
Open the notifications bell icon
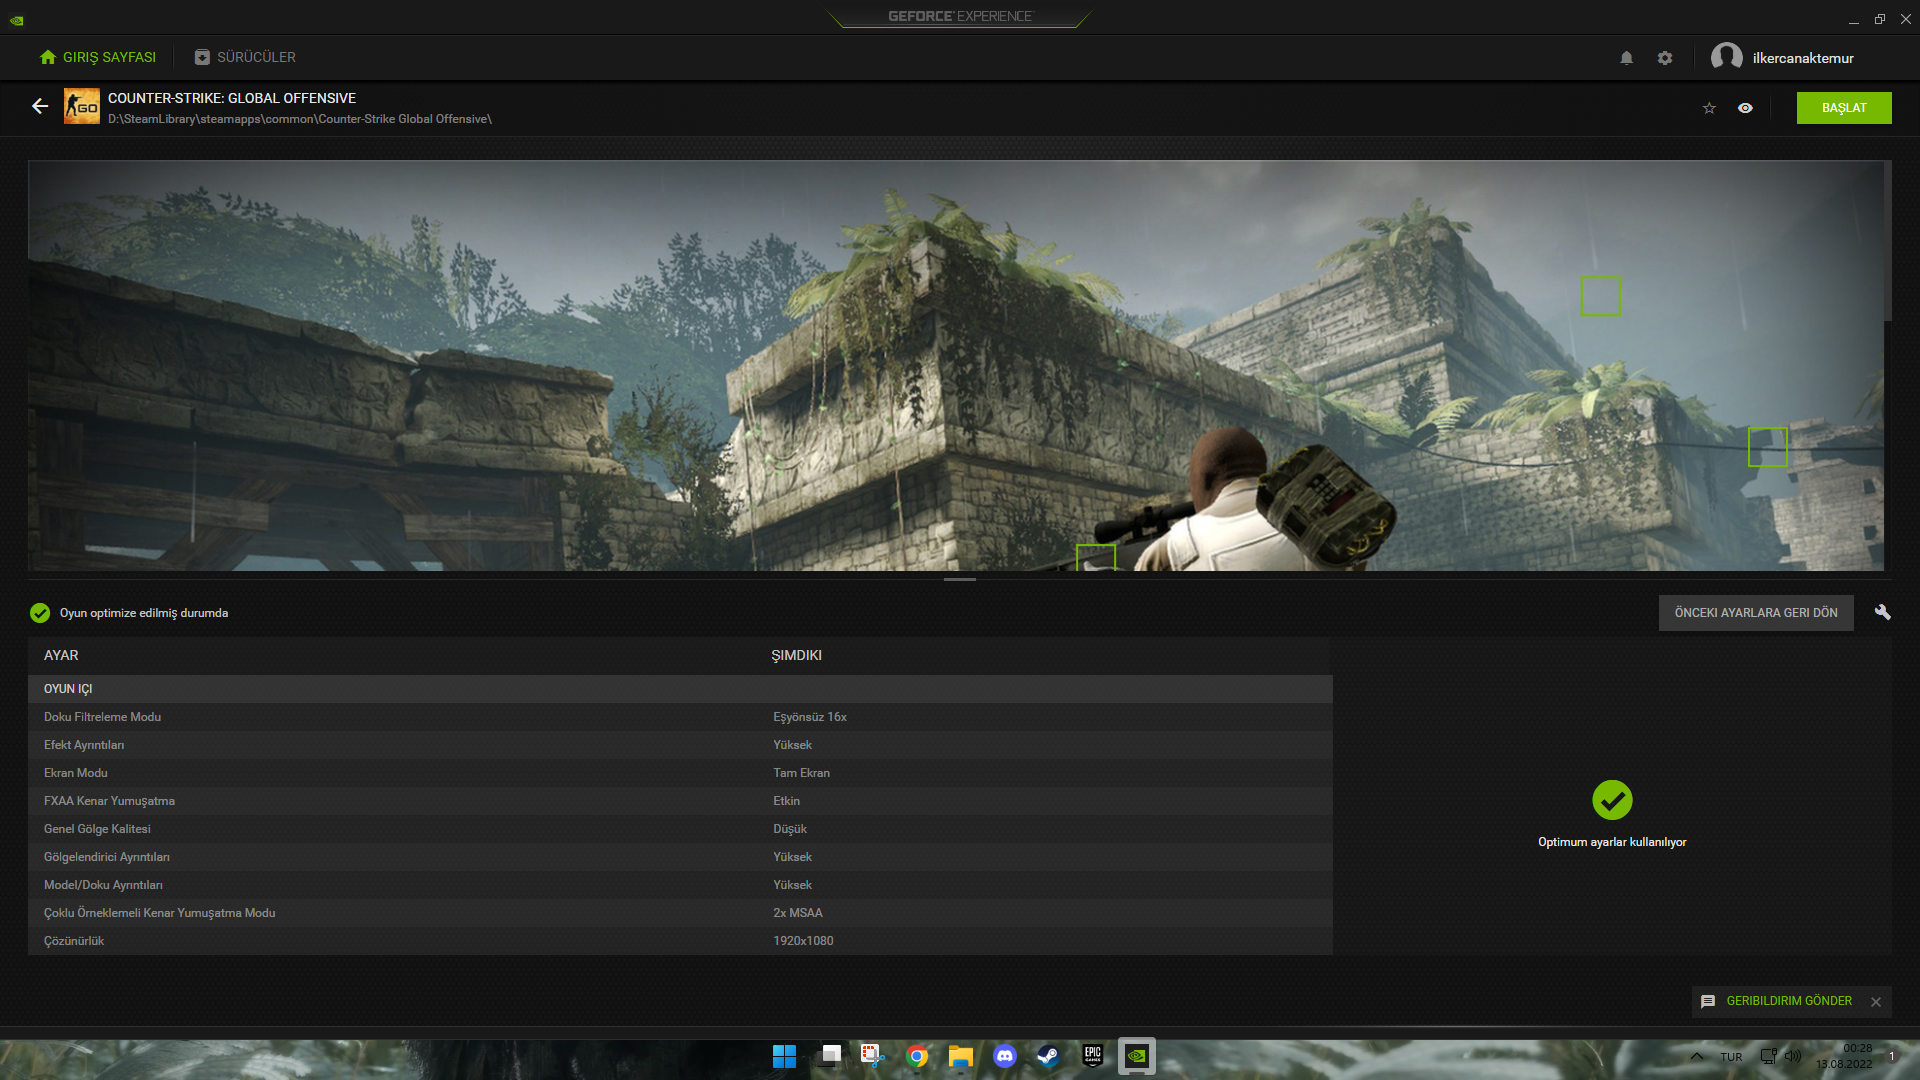(1626, 58)
